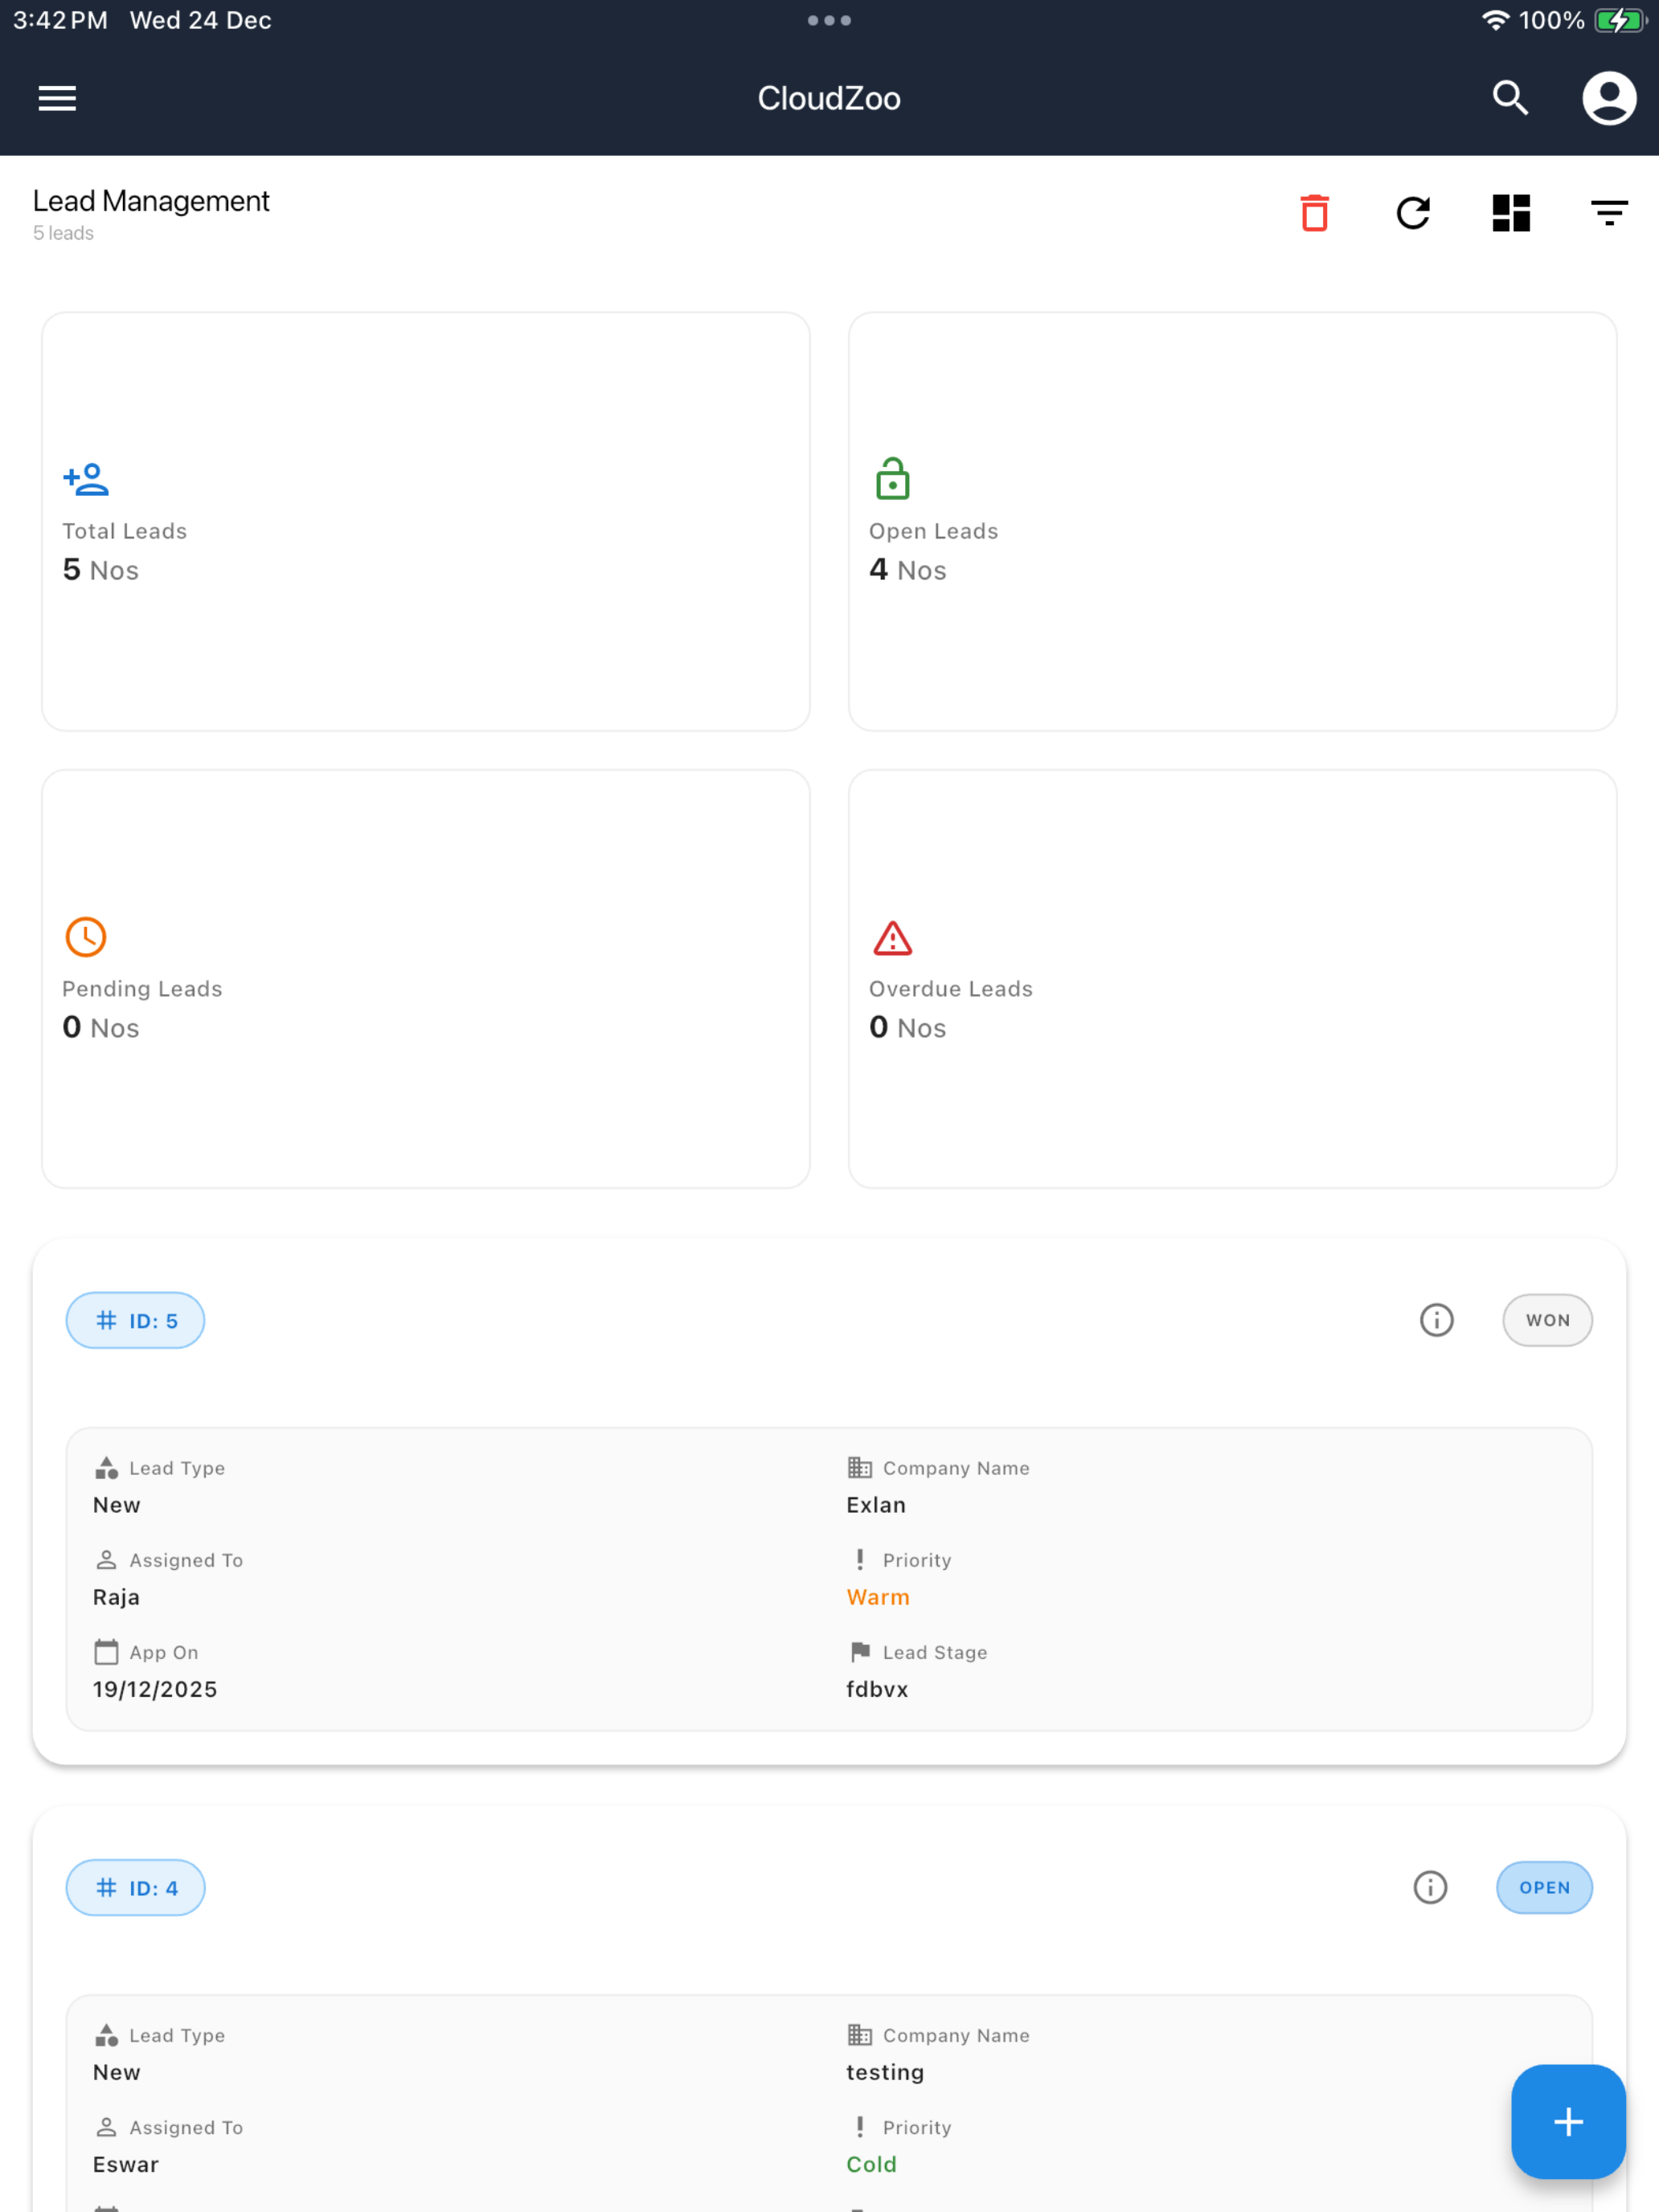This screenshot has height=2212, width=1659.
Task: Refresh the lead list
Action: tap(1412, 213)
